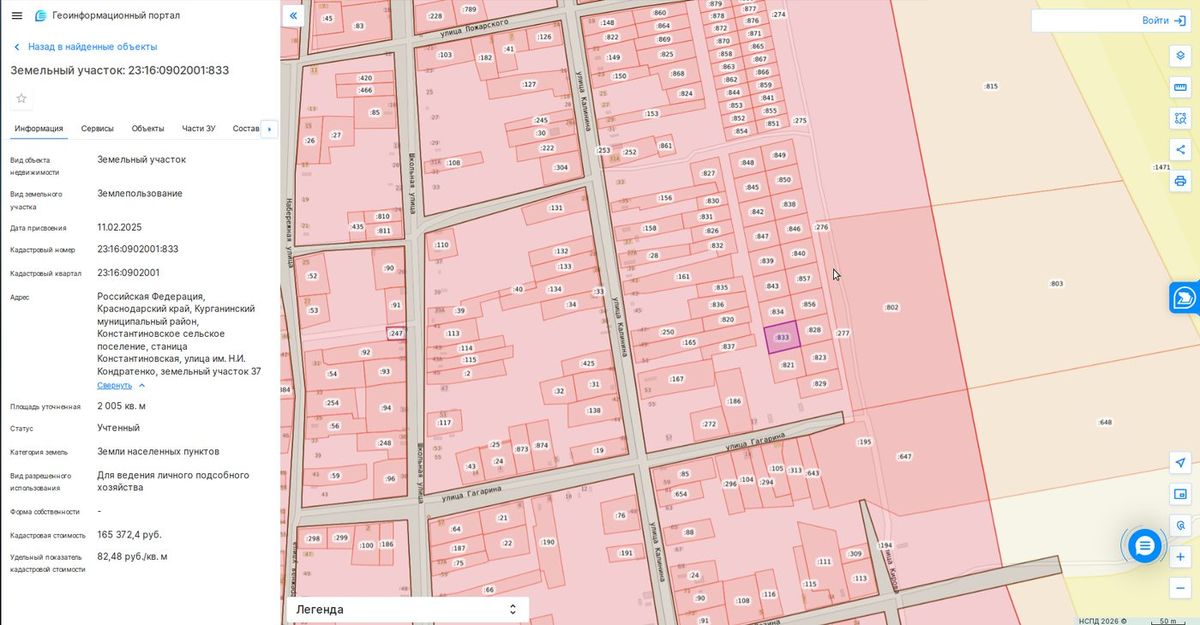Show more tabs with the right arrow
The width and height of the screenshot is (1200, 625).
click(269, 129)
